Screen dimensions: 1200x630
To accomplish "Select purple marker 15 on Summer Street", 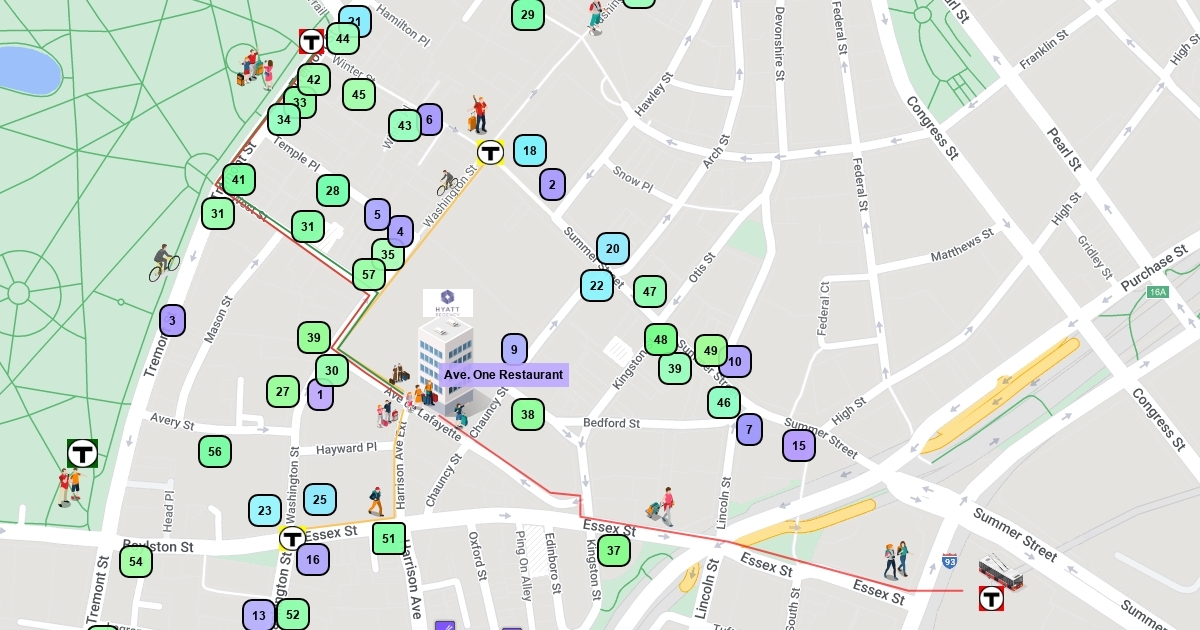I will point(798,445).
